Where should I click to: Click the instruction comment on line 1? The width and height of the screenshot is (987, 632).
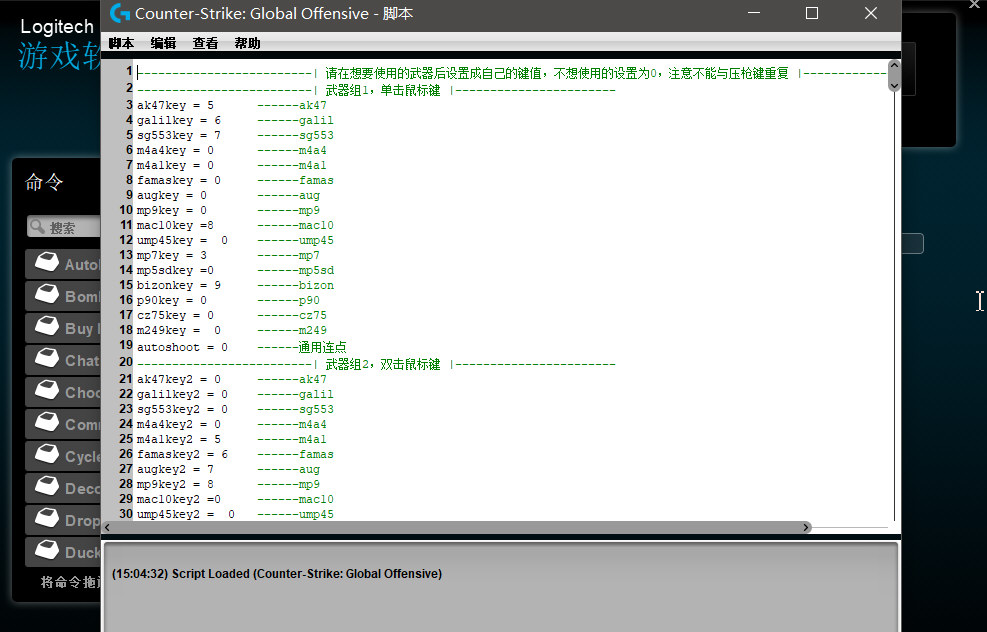coord(557,74)
